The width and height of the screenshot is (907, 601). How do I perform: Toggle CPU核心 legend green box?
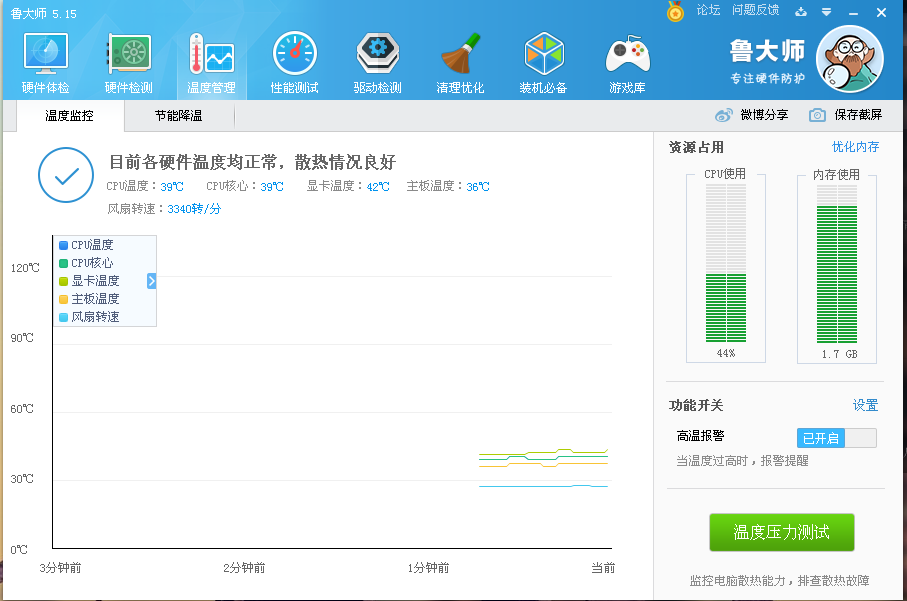[64, 263]
